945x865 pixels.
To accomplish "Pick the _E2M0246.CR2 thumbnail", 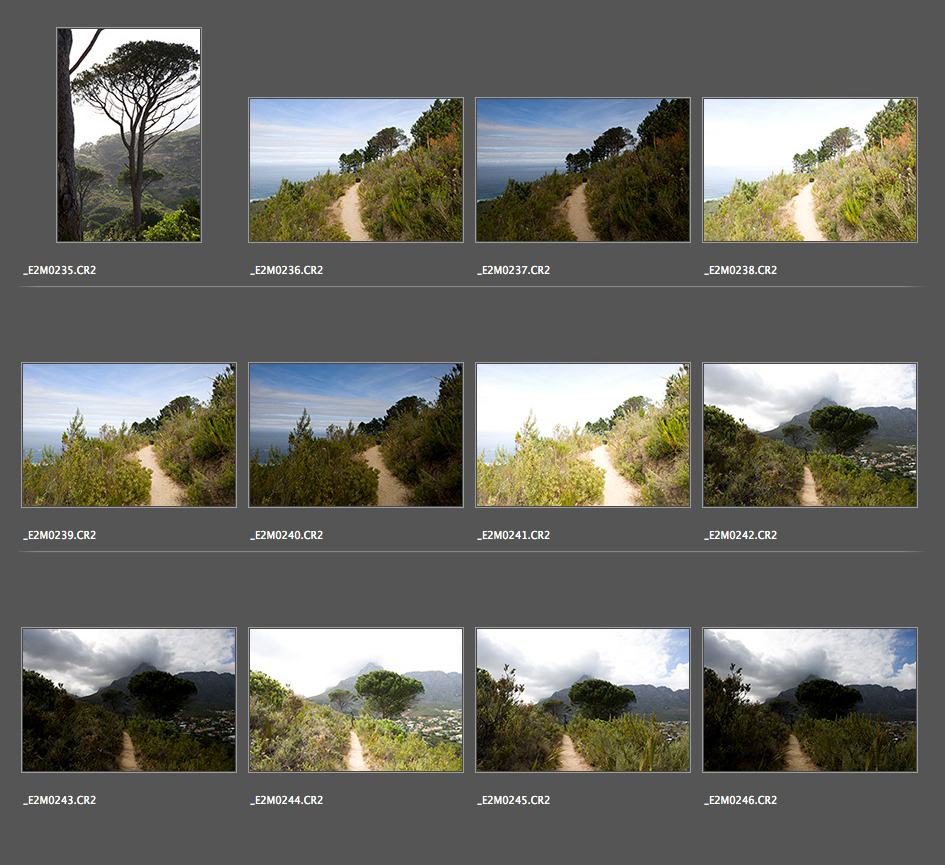I will [x=810, y=700].
